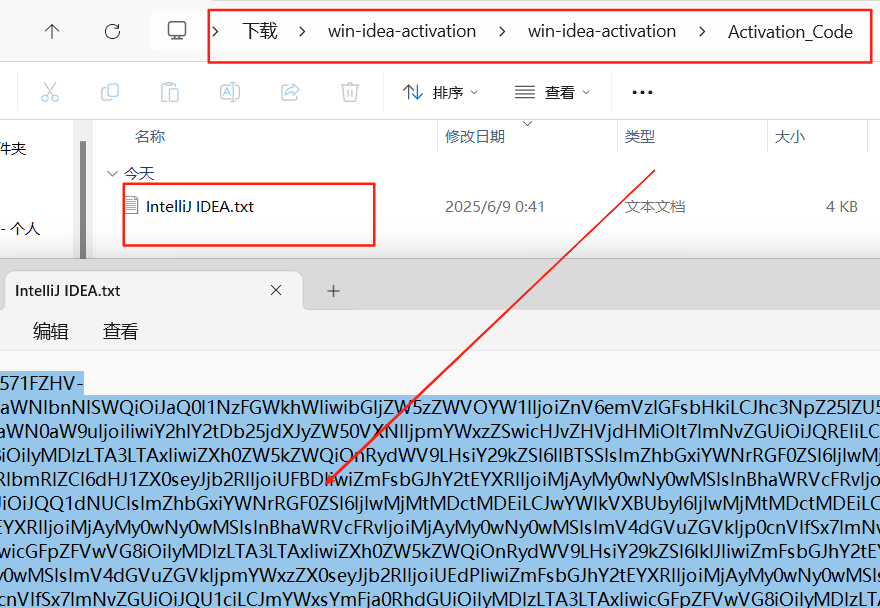880x608 pixels.
Task: Click the Activation_Code breadcrumb
Action: point(790,31)
